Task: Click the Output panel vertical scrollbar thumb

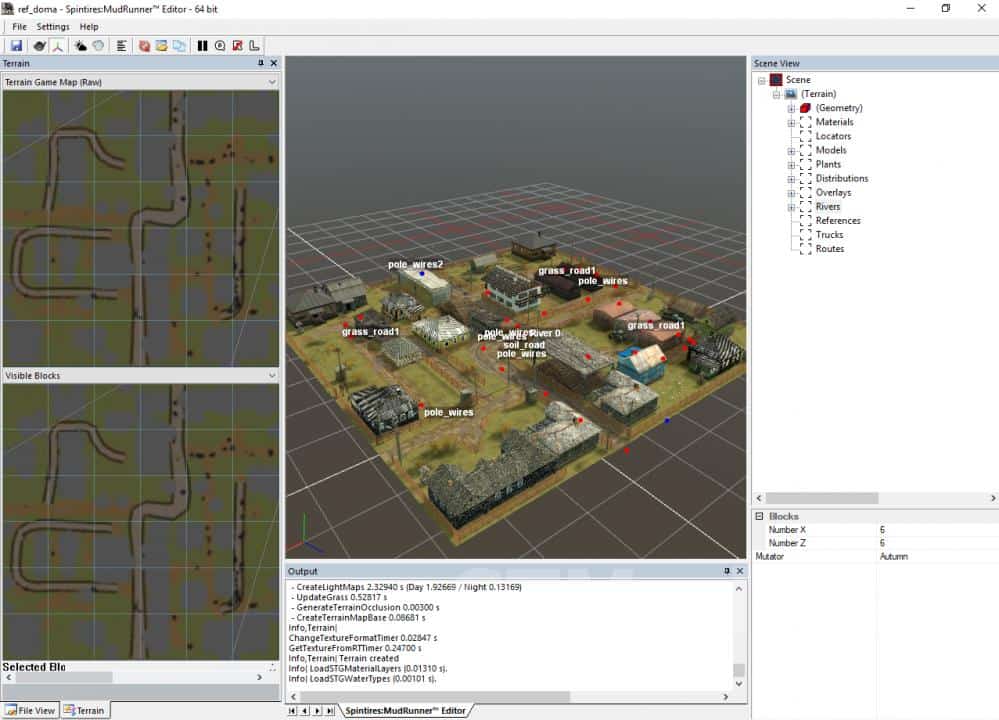Action: tap(739, 670)
